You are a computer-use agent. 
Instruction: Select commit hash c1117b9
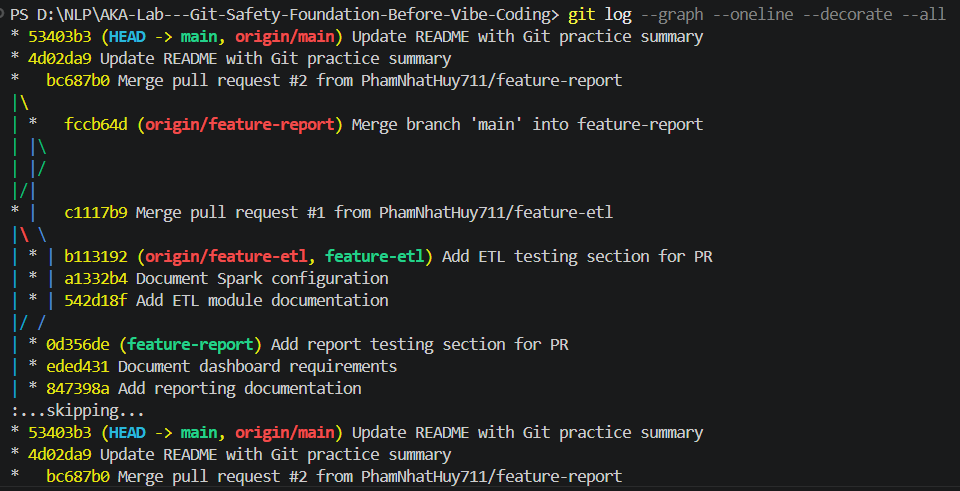click(96, 212)
